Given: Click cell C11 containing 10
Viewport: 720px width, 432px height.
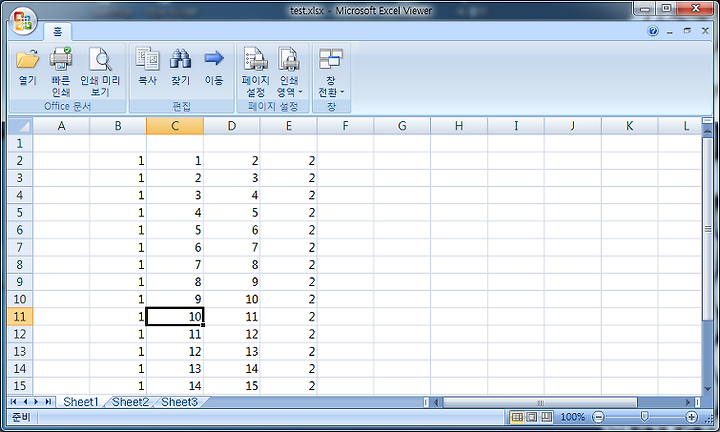Looking at the screenshot, I should click(x=175, y=316).
